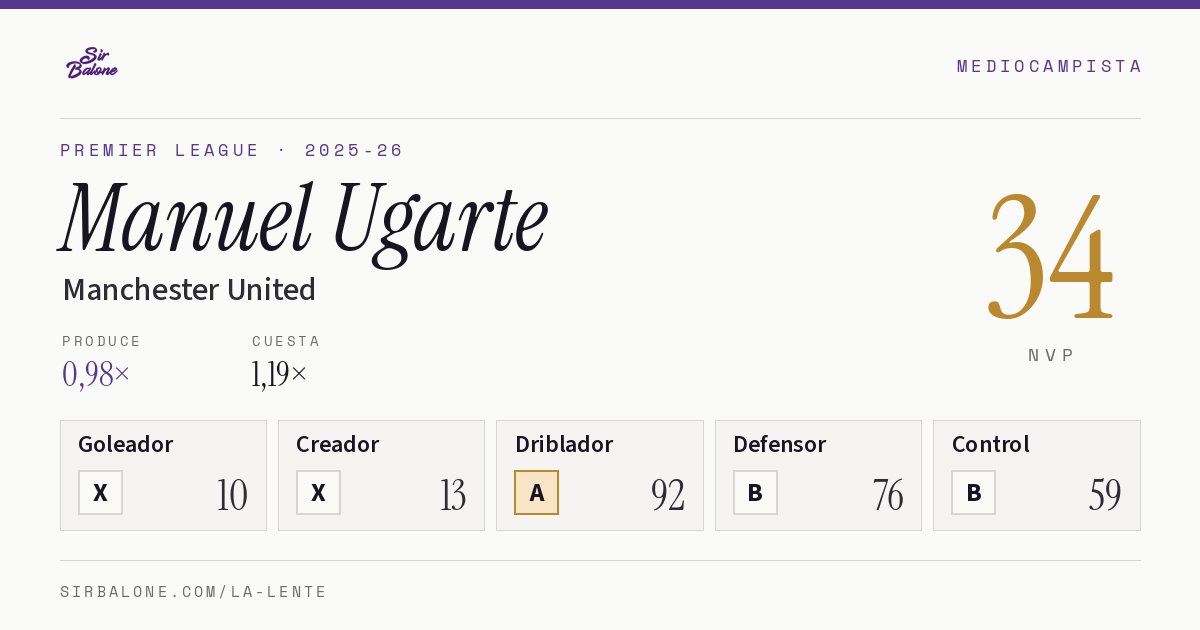
Task: Click the Manuel Ugarte player name
Action: pos(304,220)
